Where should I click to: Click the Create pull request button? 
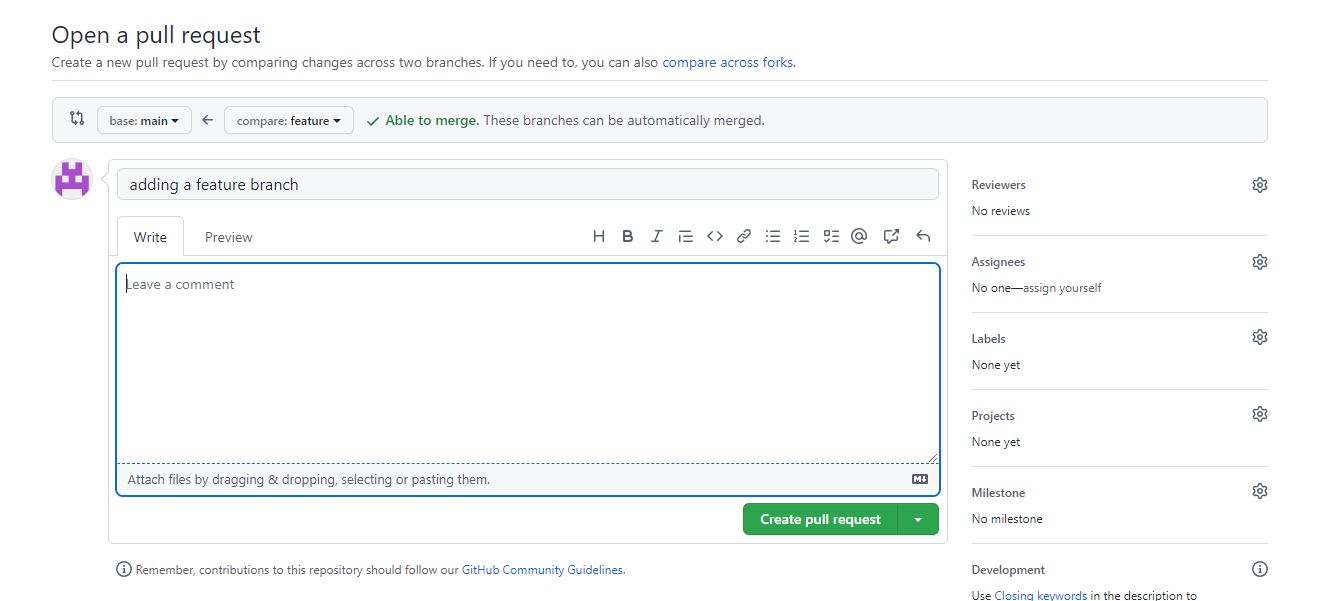click(x=820, y=519)
